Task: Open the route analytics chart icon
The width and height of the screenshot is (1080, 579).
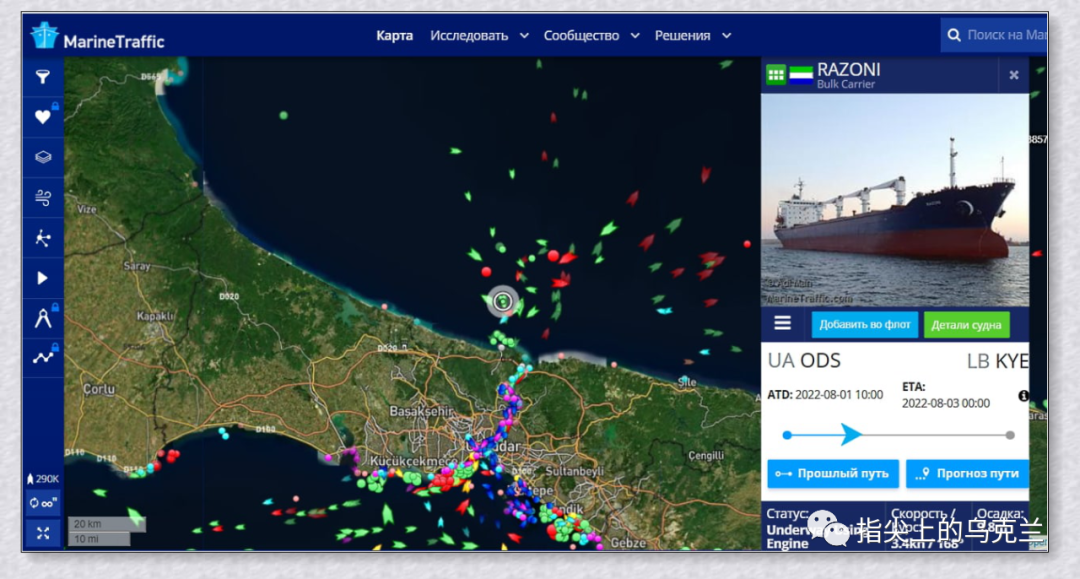Action: click(x=43, y=357)
